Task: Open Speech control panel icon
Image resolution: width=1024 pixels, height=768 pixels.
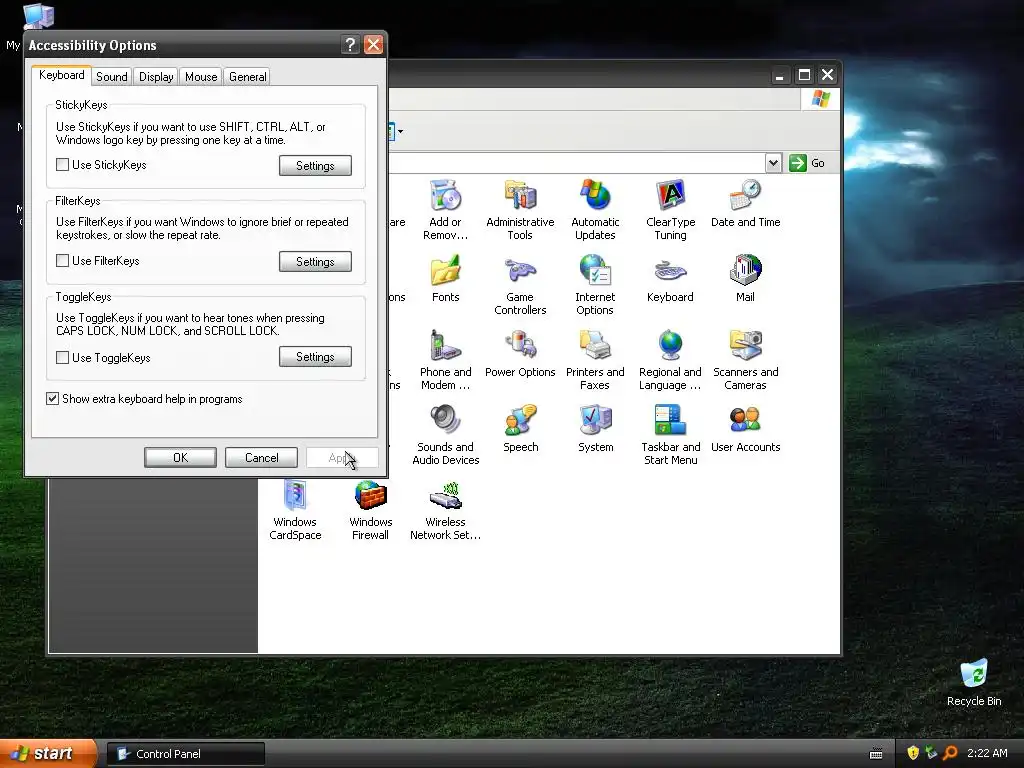Action: (x=520, y=428)
